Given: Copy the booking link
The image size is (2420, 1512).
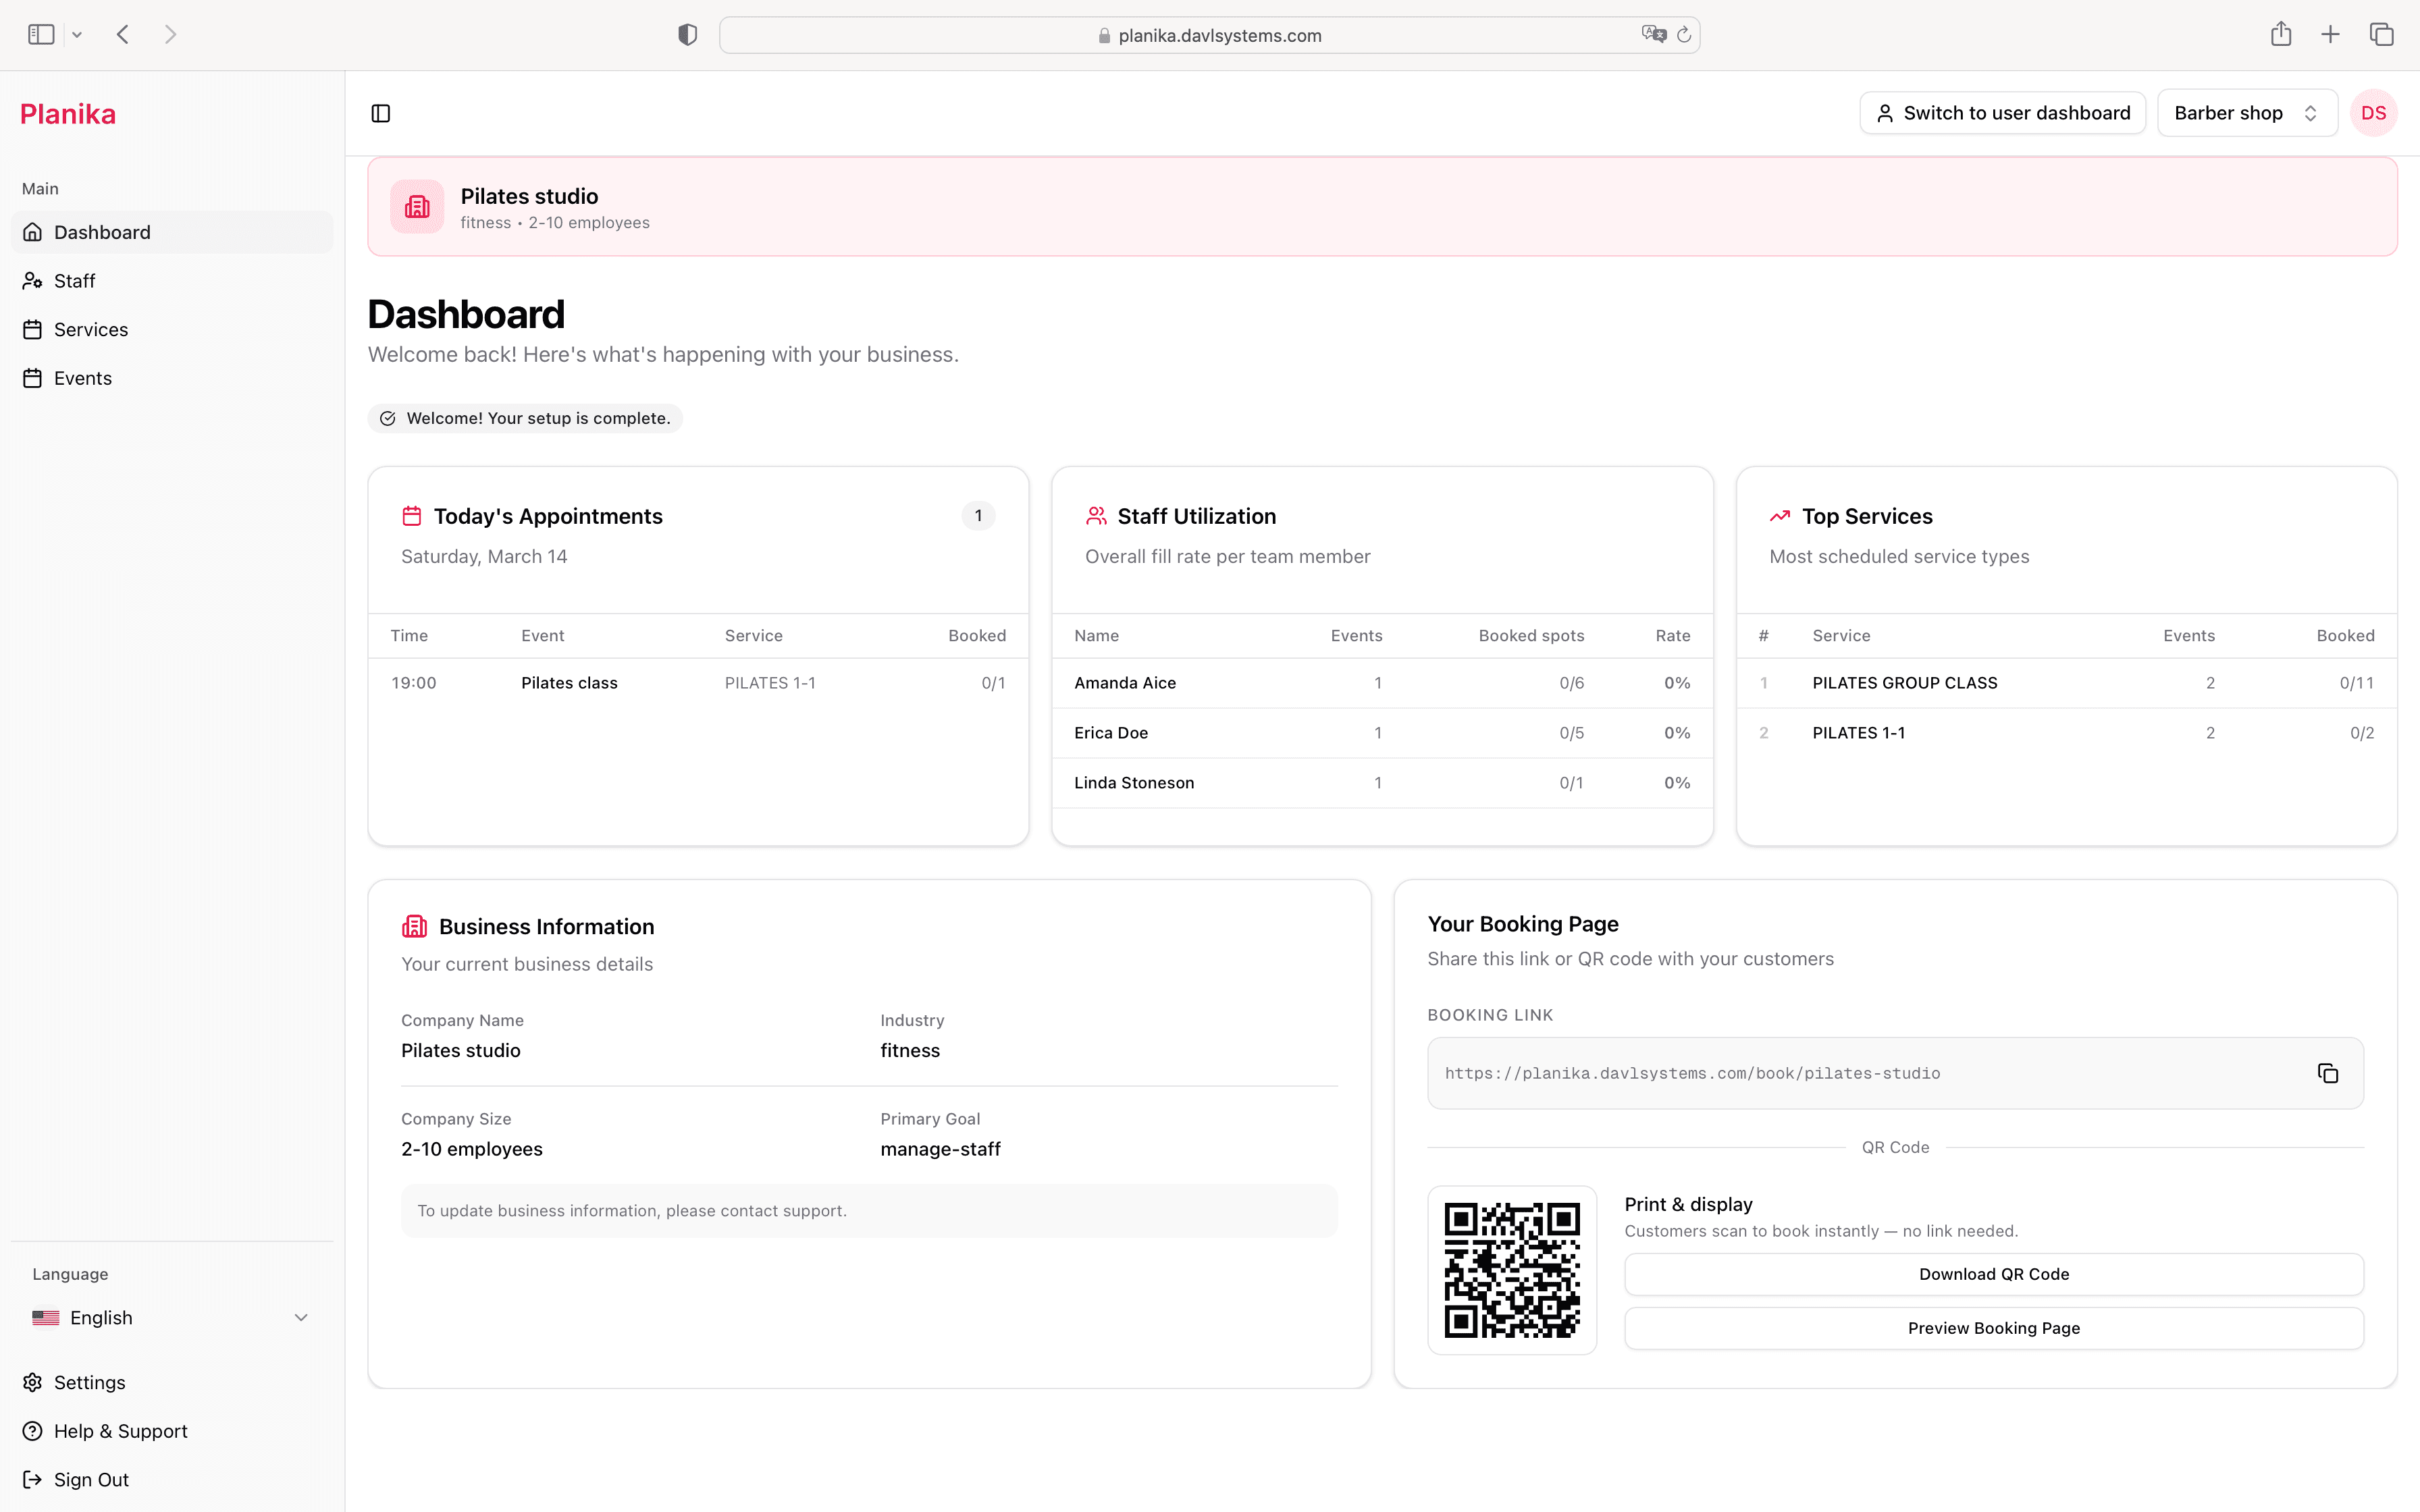Looking at the screenshot, I should pyautogui.click(x=2327, y=1073).
